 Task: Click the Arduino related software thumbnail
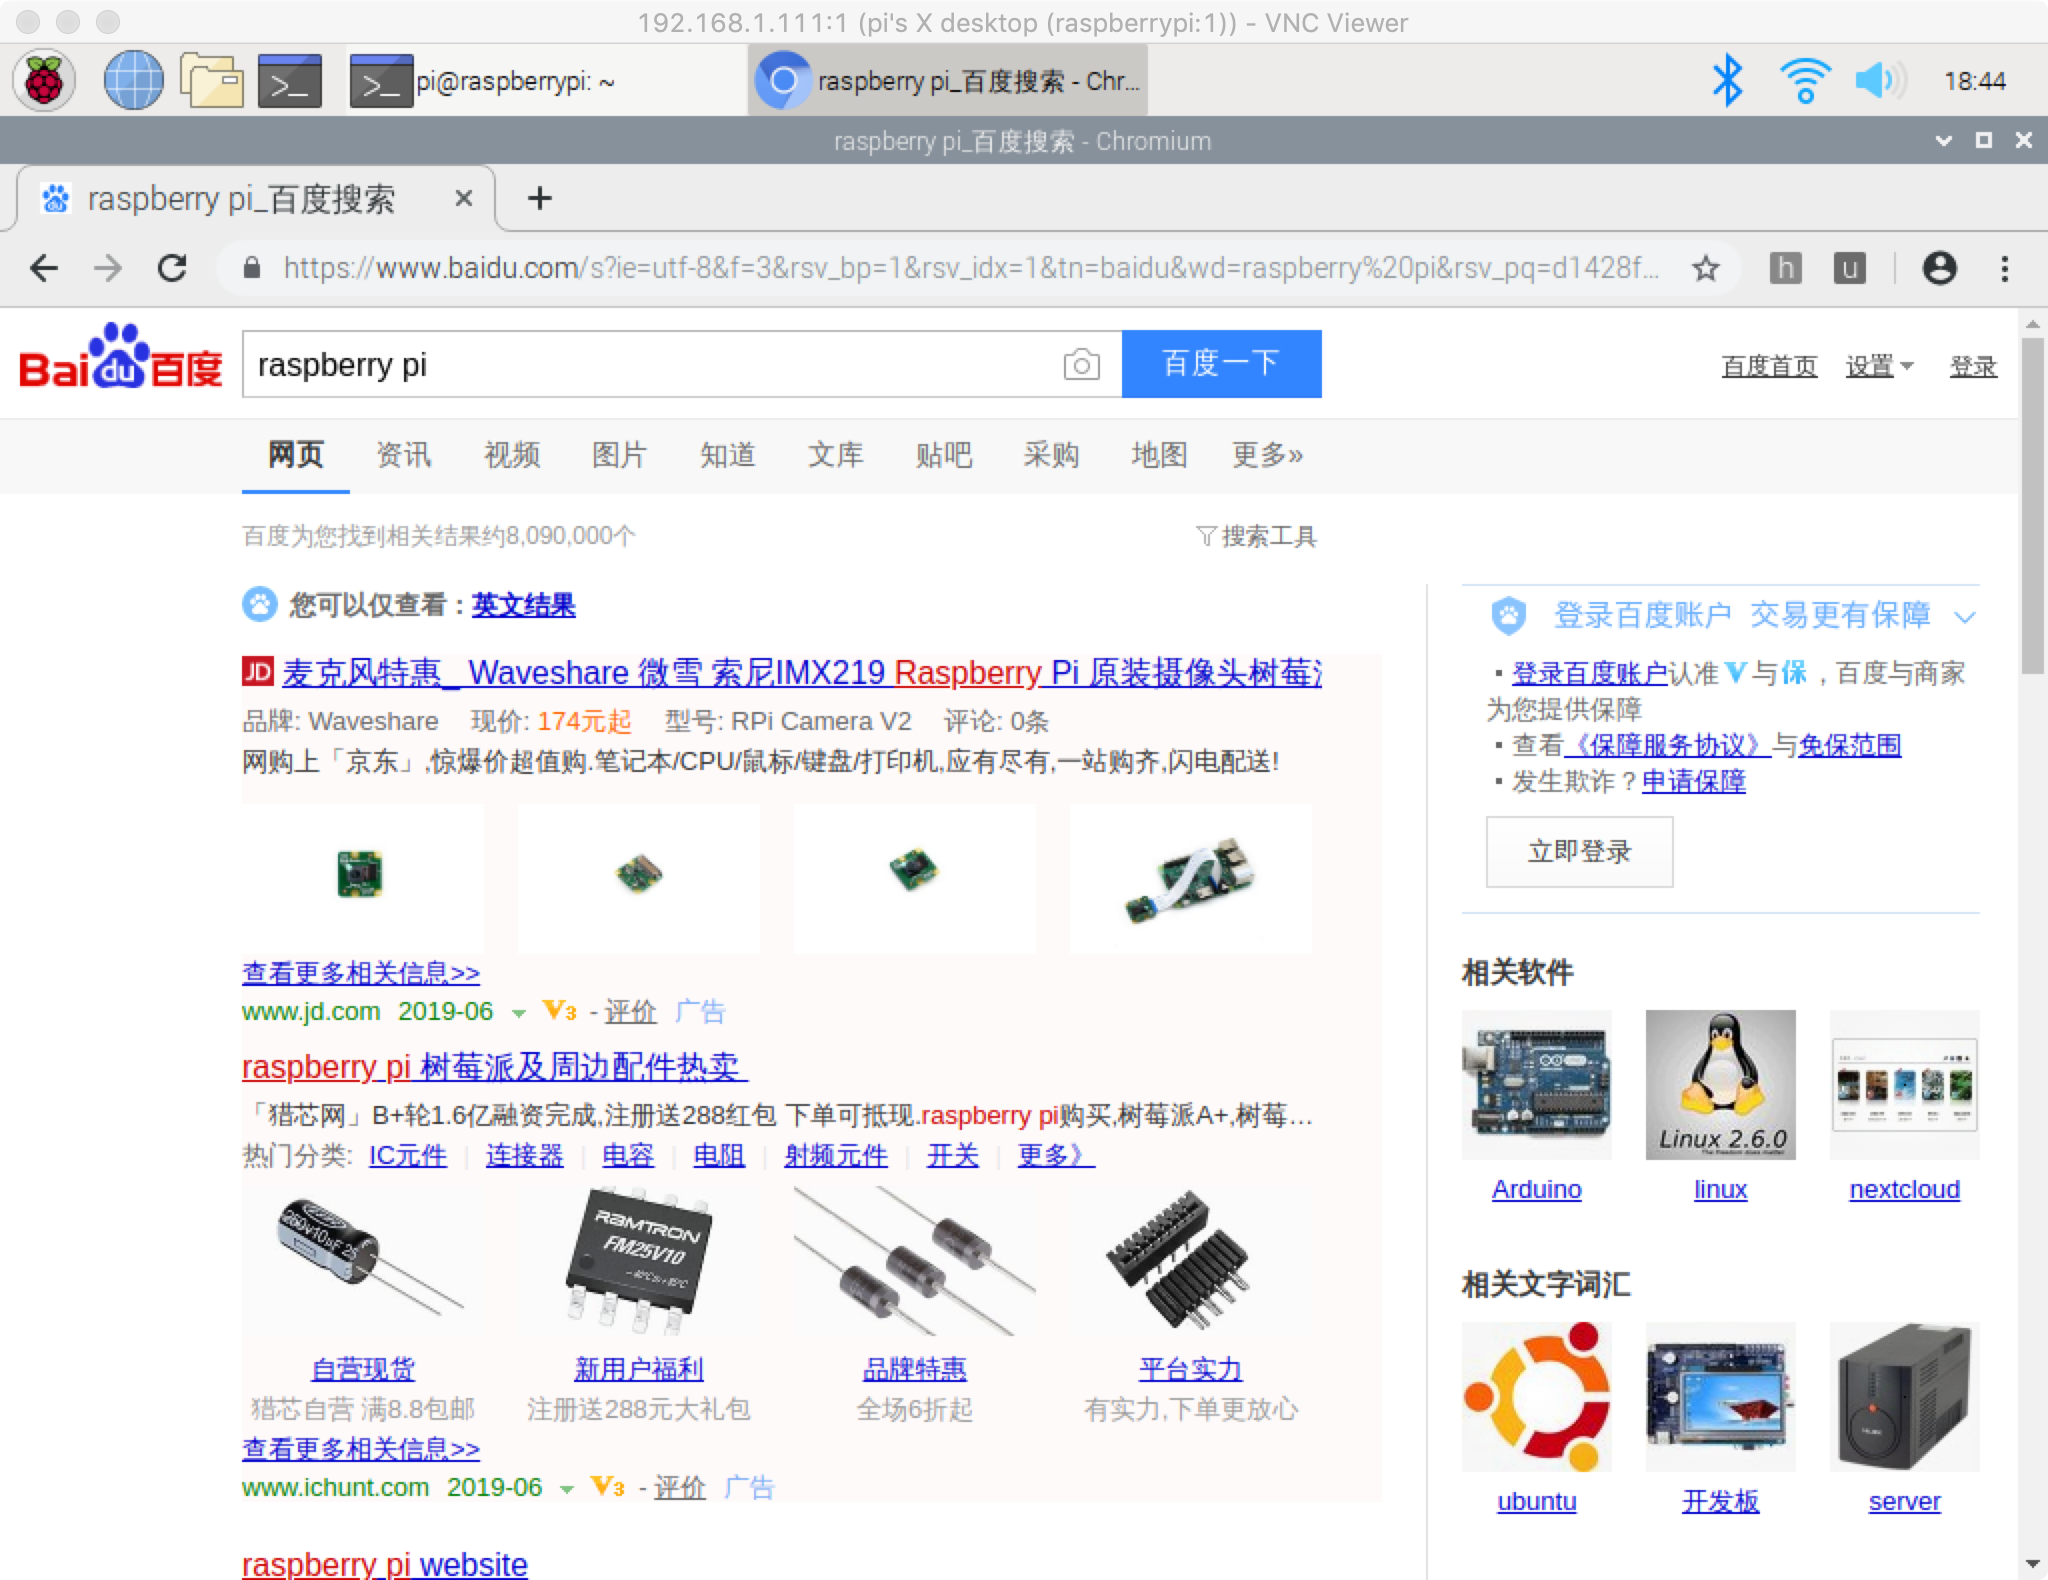tap(1536, 1085)
